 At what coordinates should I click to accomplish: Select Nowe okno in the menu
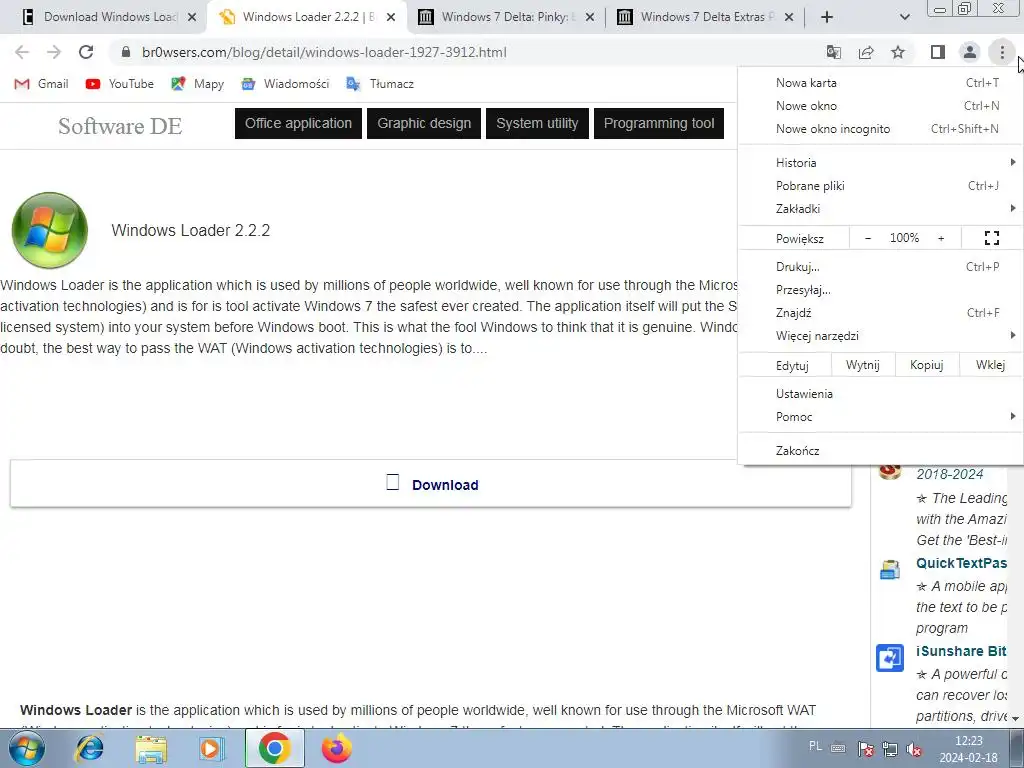(x=880, y=106)
